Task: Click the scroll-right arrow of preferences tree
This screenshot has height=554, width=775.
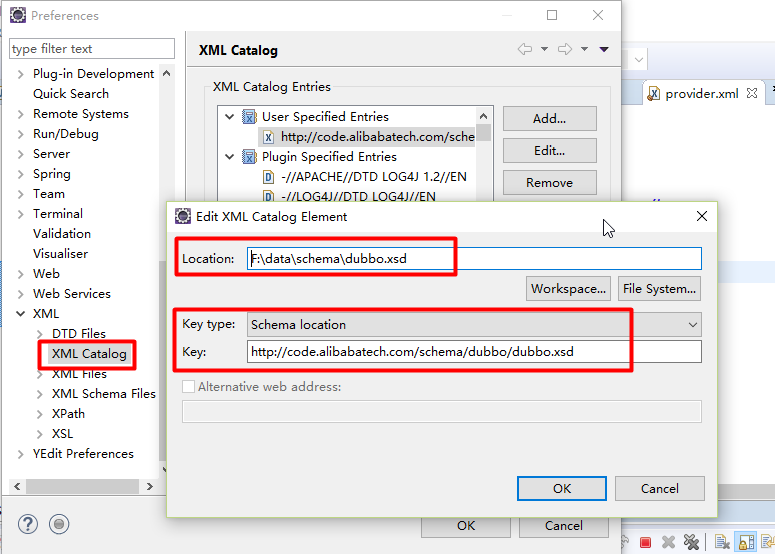Action: (x=150, y=487)
